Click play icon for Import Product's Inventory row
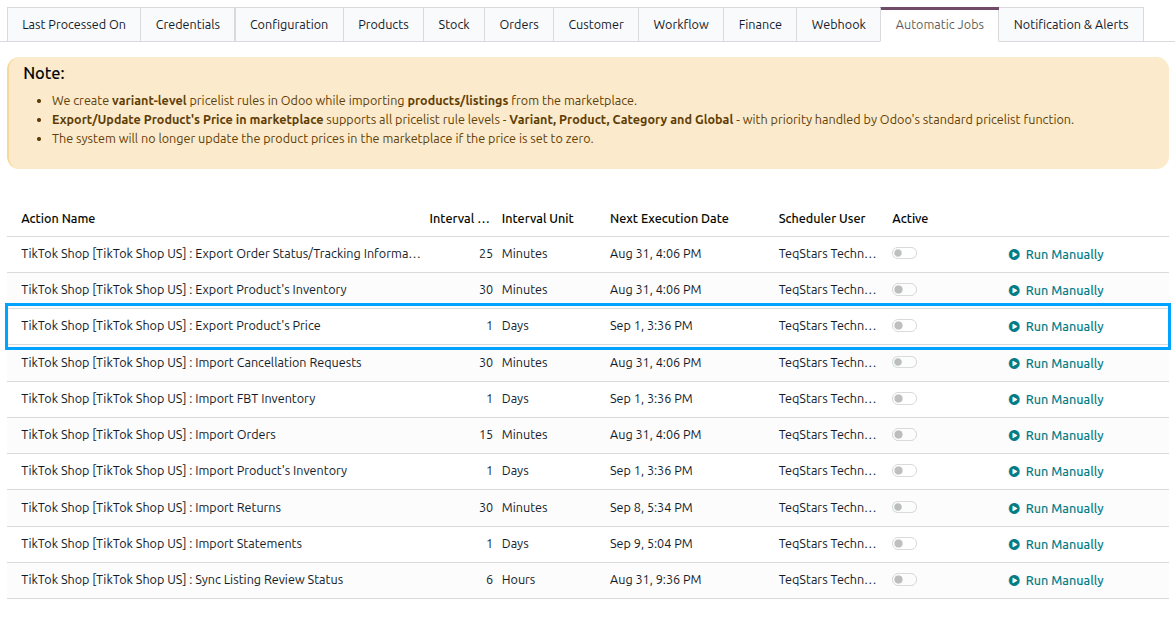Screen dimensions: 1175x633 coord(1014,471)
